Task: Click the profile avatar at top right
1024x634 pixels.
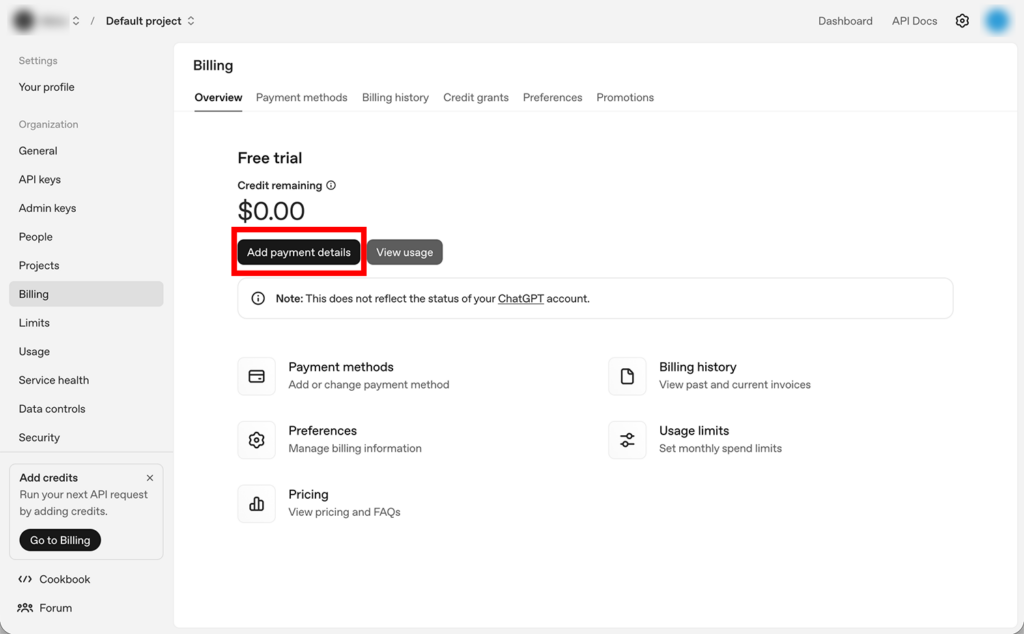Action: [x=996, y=20]
